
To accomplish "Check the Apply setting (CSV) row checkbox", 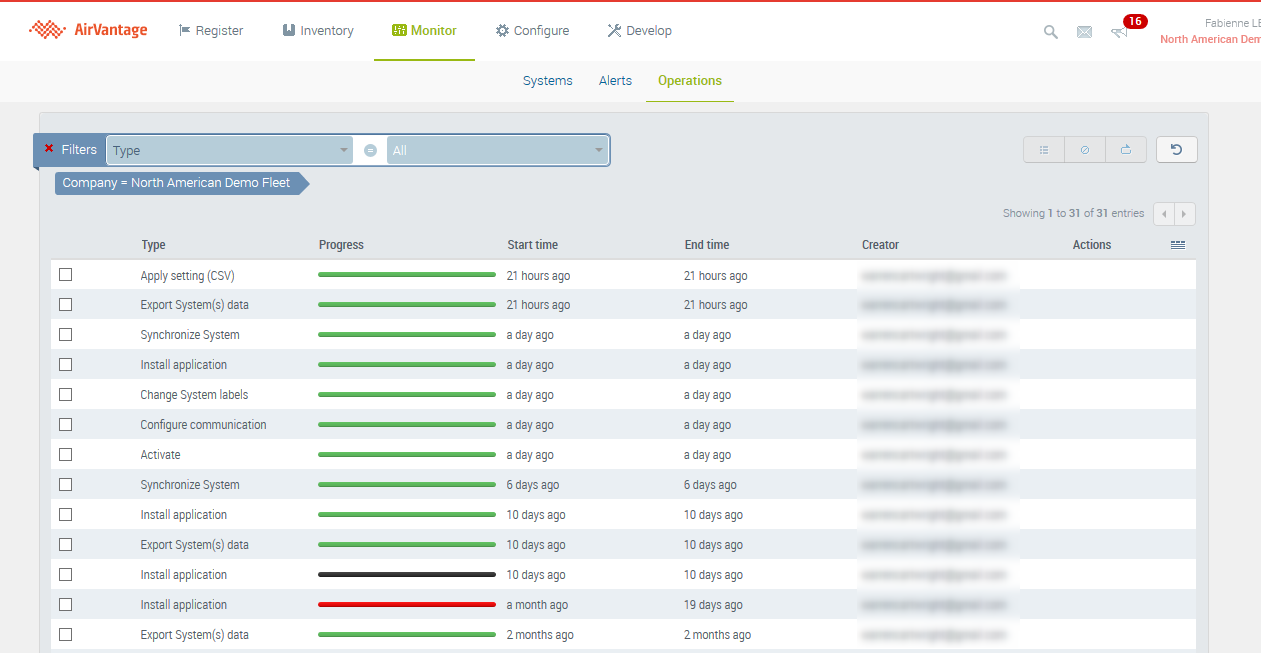I will [66, 275].
